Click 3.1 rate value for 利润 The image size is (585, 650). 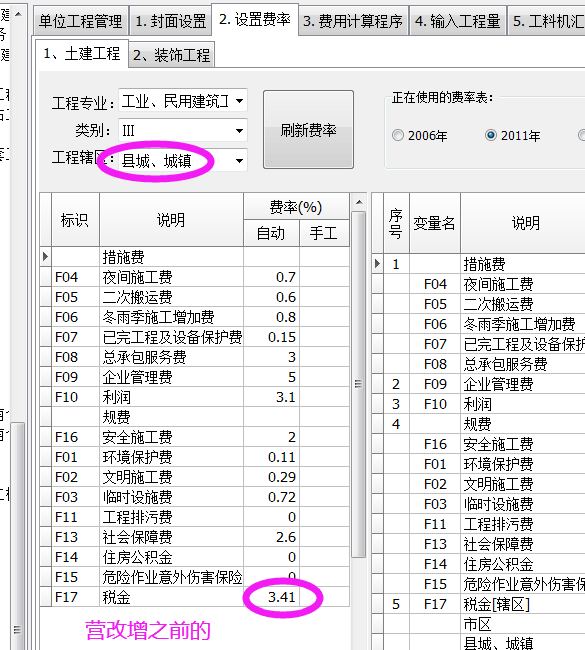tap(271, 397)
